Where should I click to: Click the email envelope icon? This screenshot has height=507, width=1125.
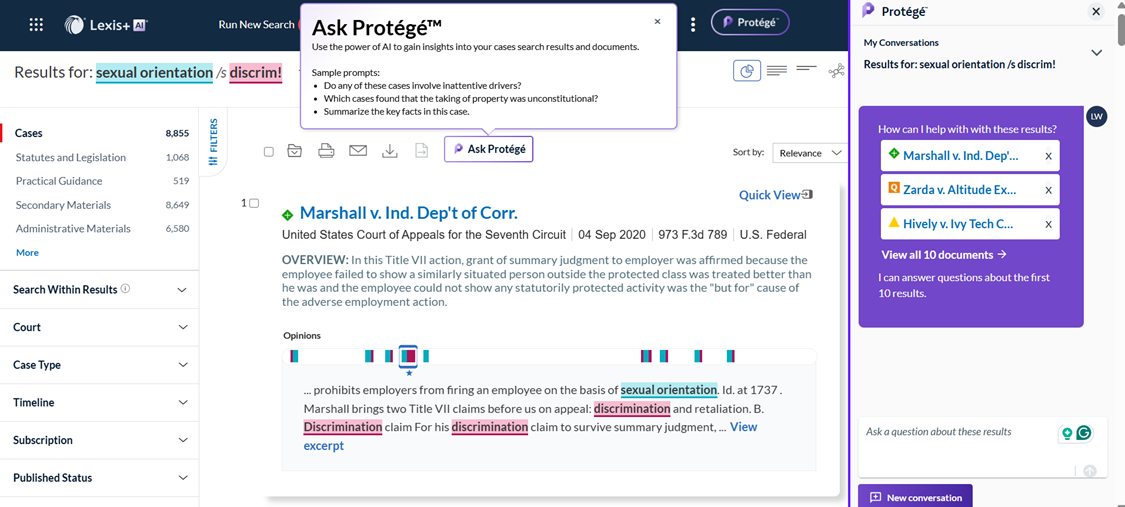358,151
